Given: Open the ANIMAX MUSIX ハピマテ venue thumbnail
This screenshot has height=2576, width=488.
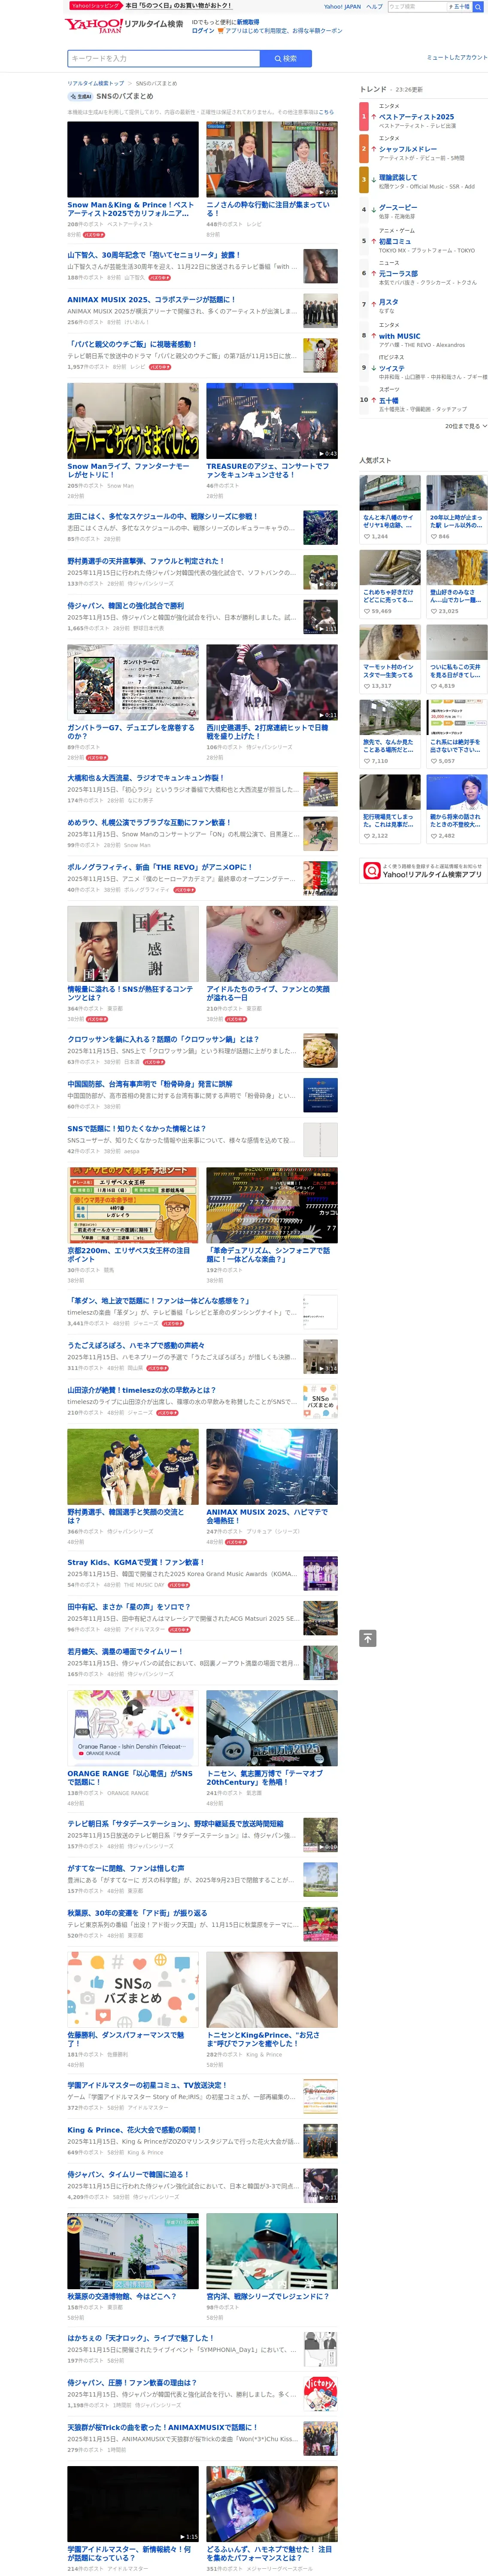Looking at the screenshot, I should [x=272, y=1467].
